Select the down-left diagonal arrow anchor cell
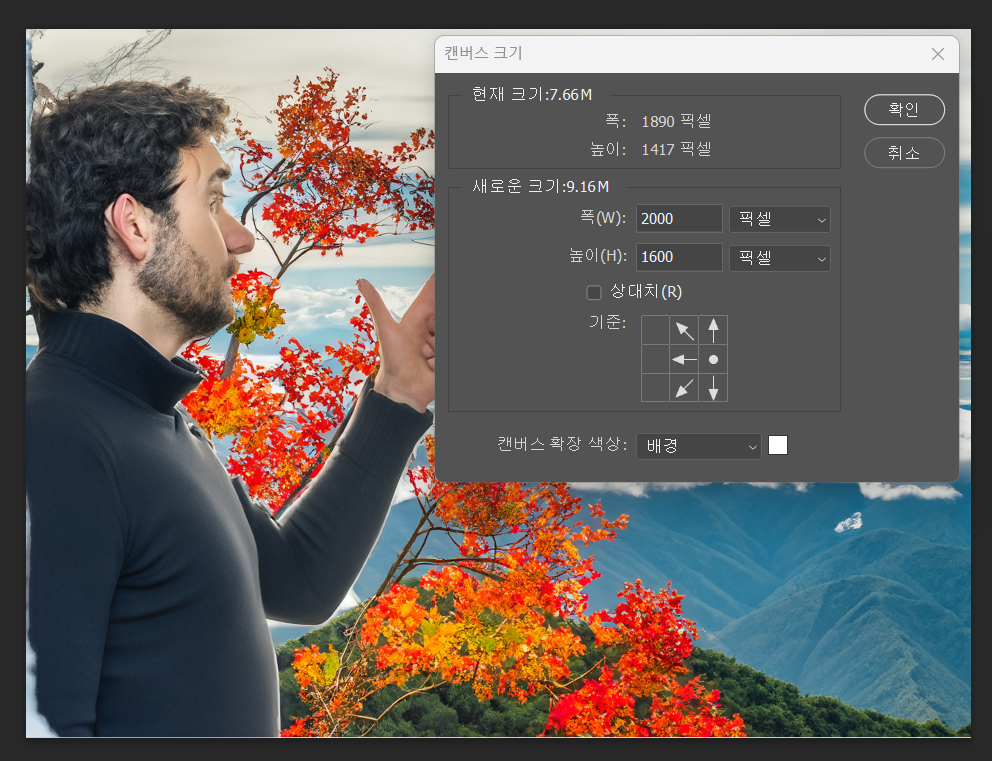The height and width of the screenshot is (761, 992). (684, 388)
